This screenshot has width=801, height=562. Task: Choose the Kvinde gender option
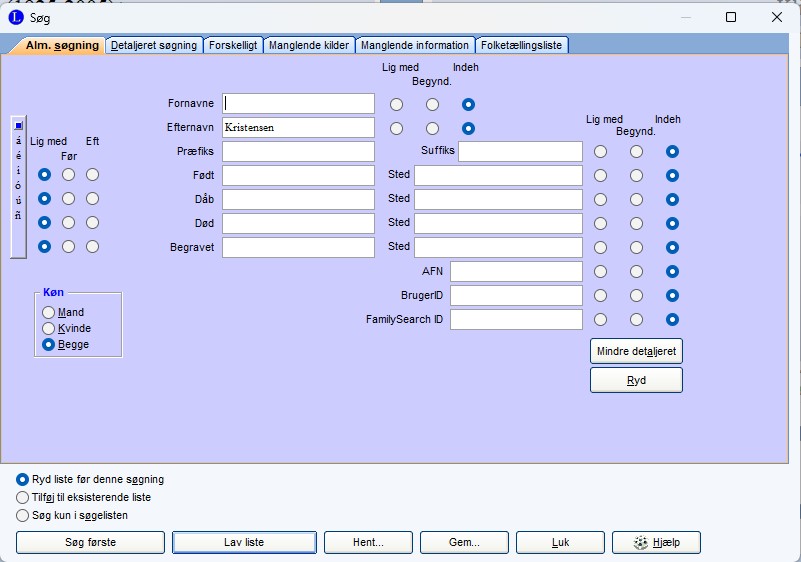(48, 328)
